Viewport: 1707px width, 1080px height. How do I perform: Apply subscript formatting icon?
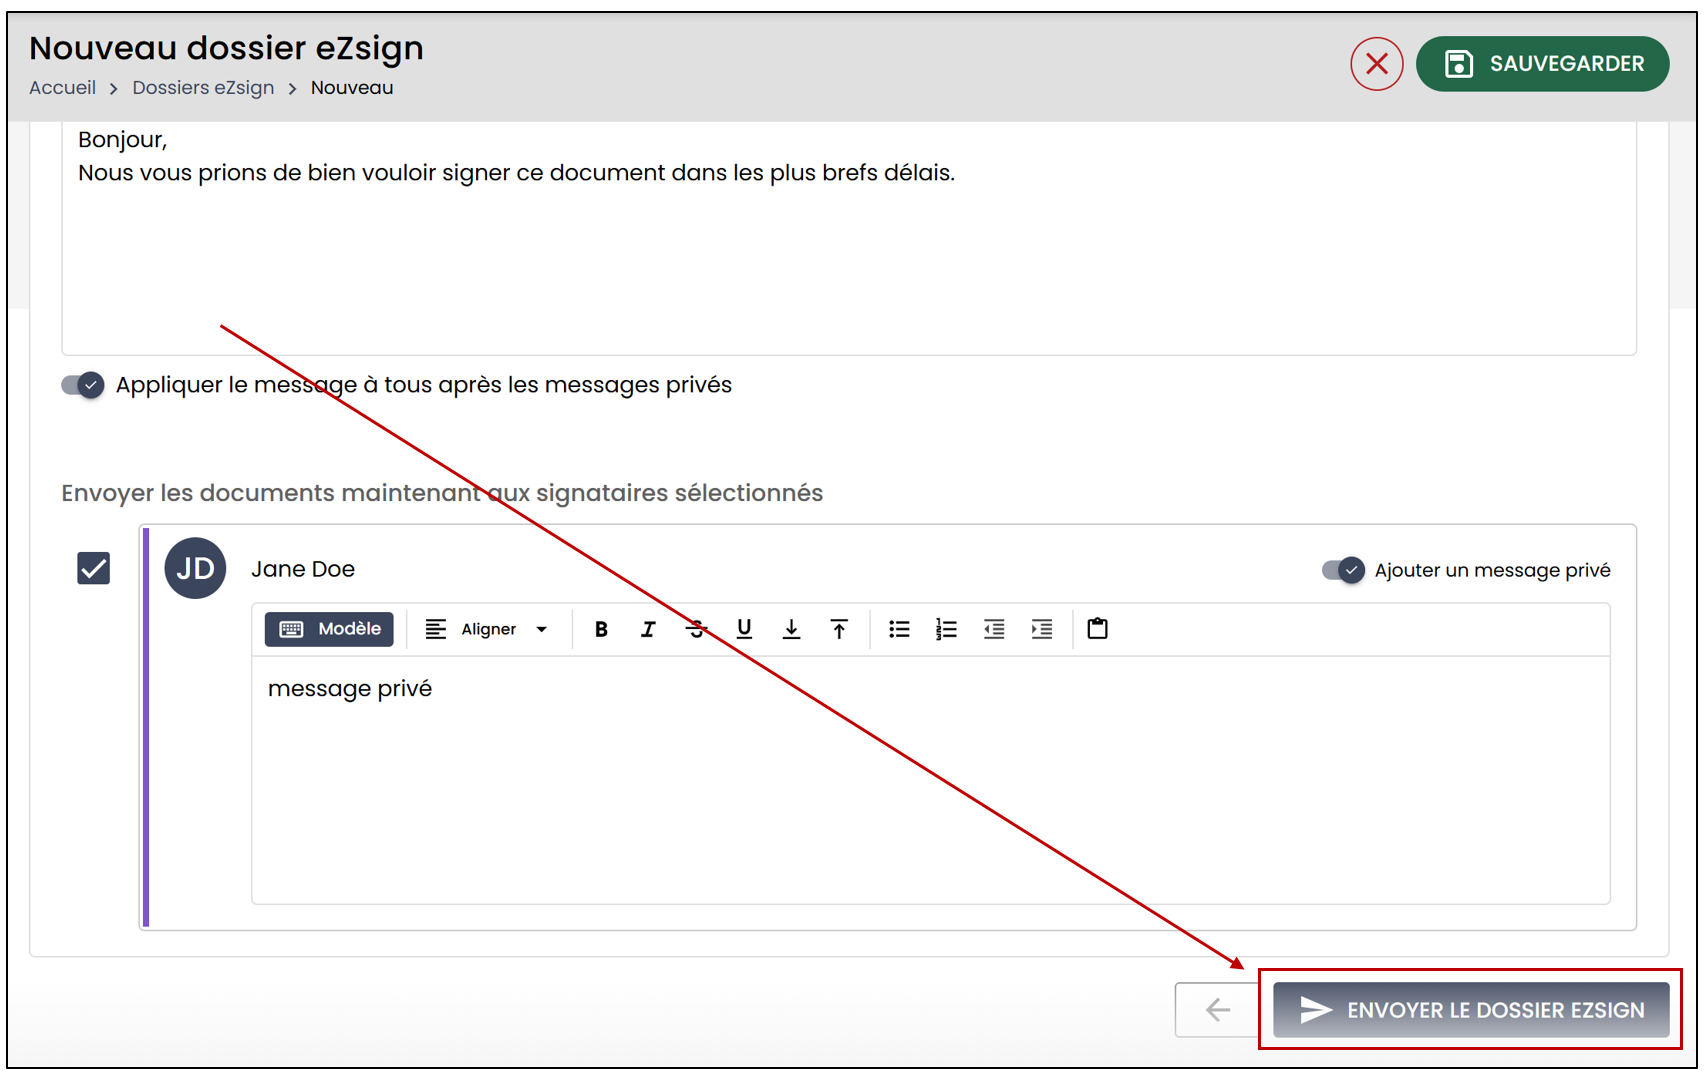coord(791,629)
